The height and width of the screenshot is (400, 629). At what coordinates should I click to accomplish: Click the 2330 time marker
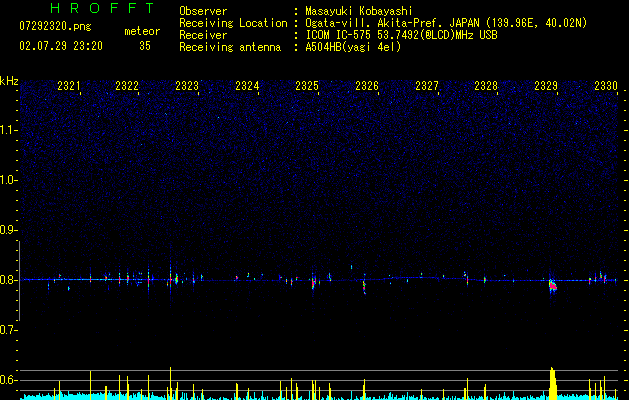tap(606, 86)
